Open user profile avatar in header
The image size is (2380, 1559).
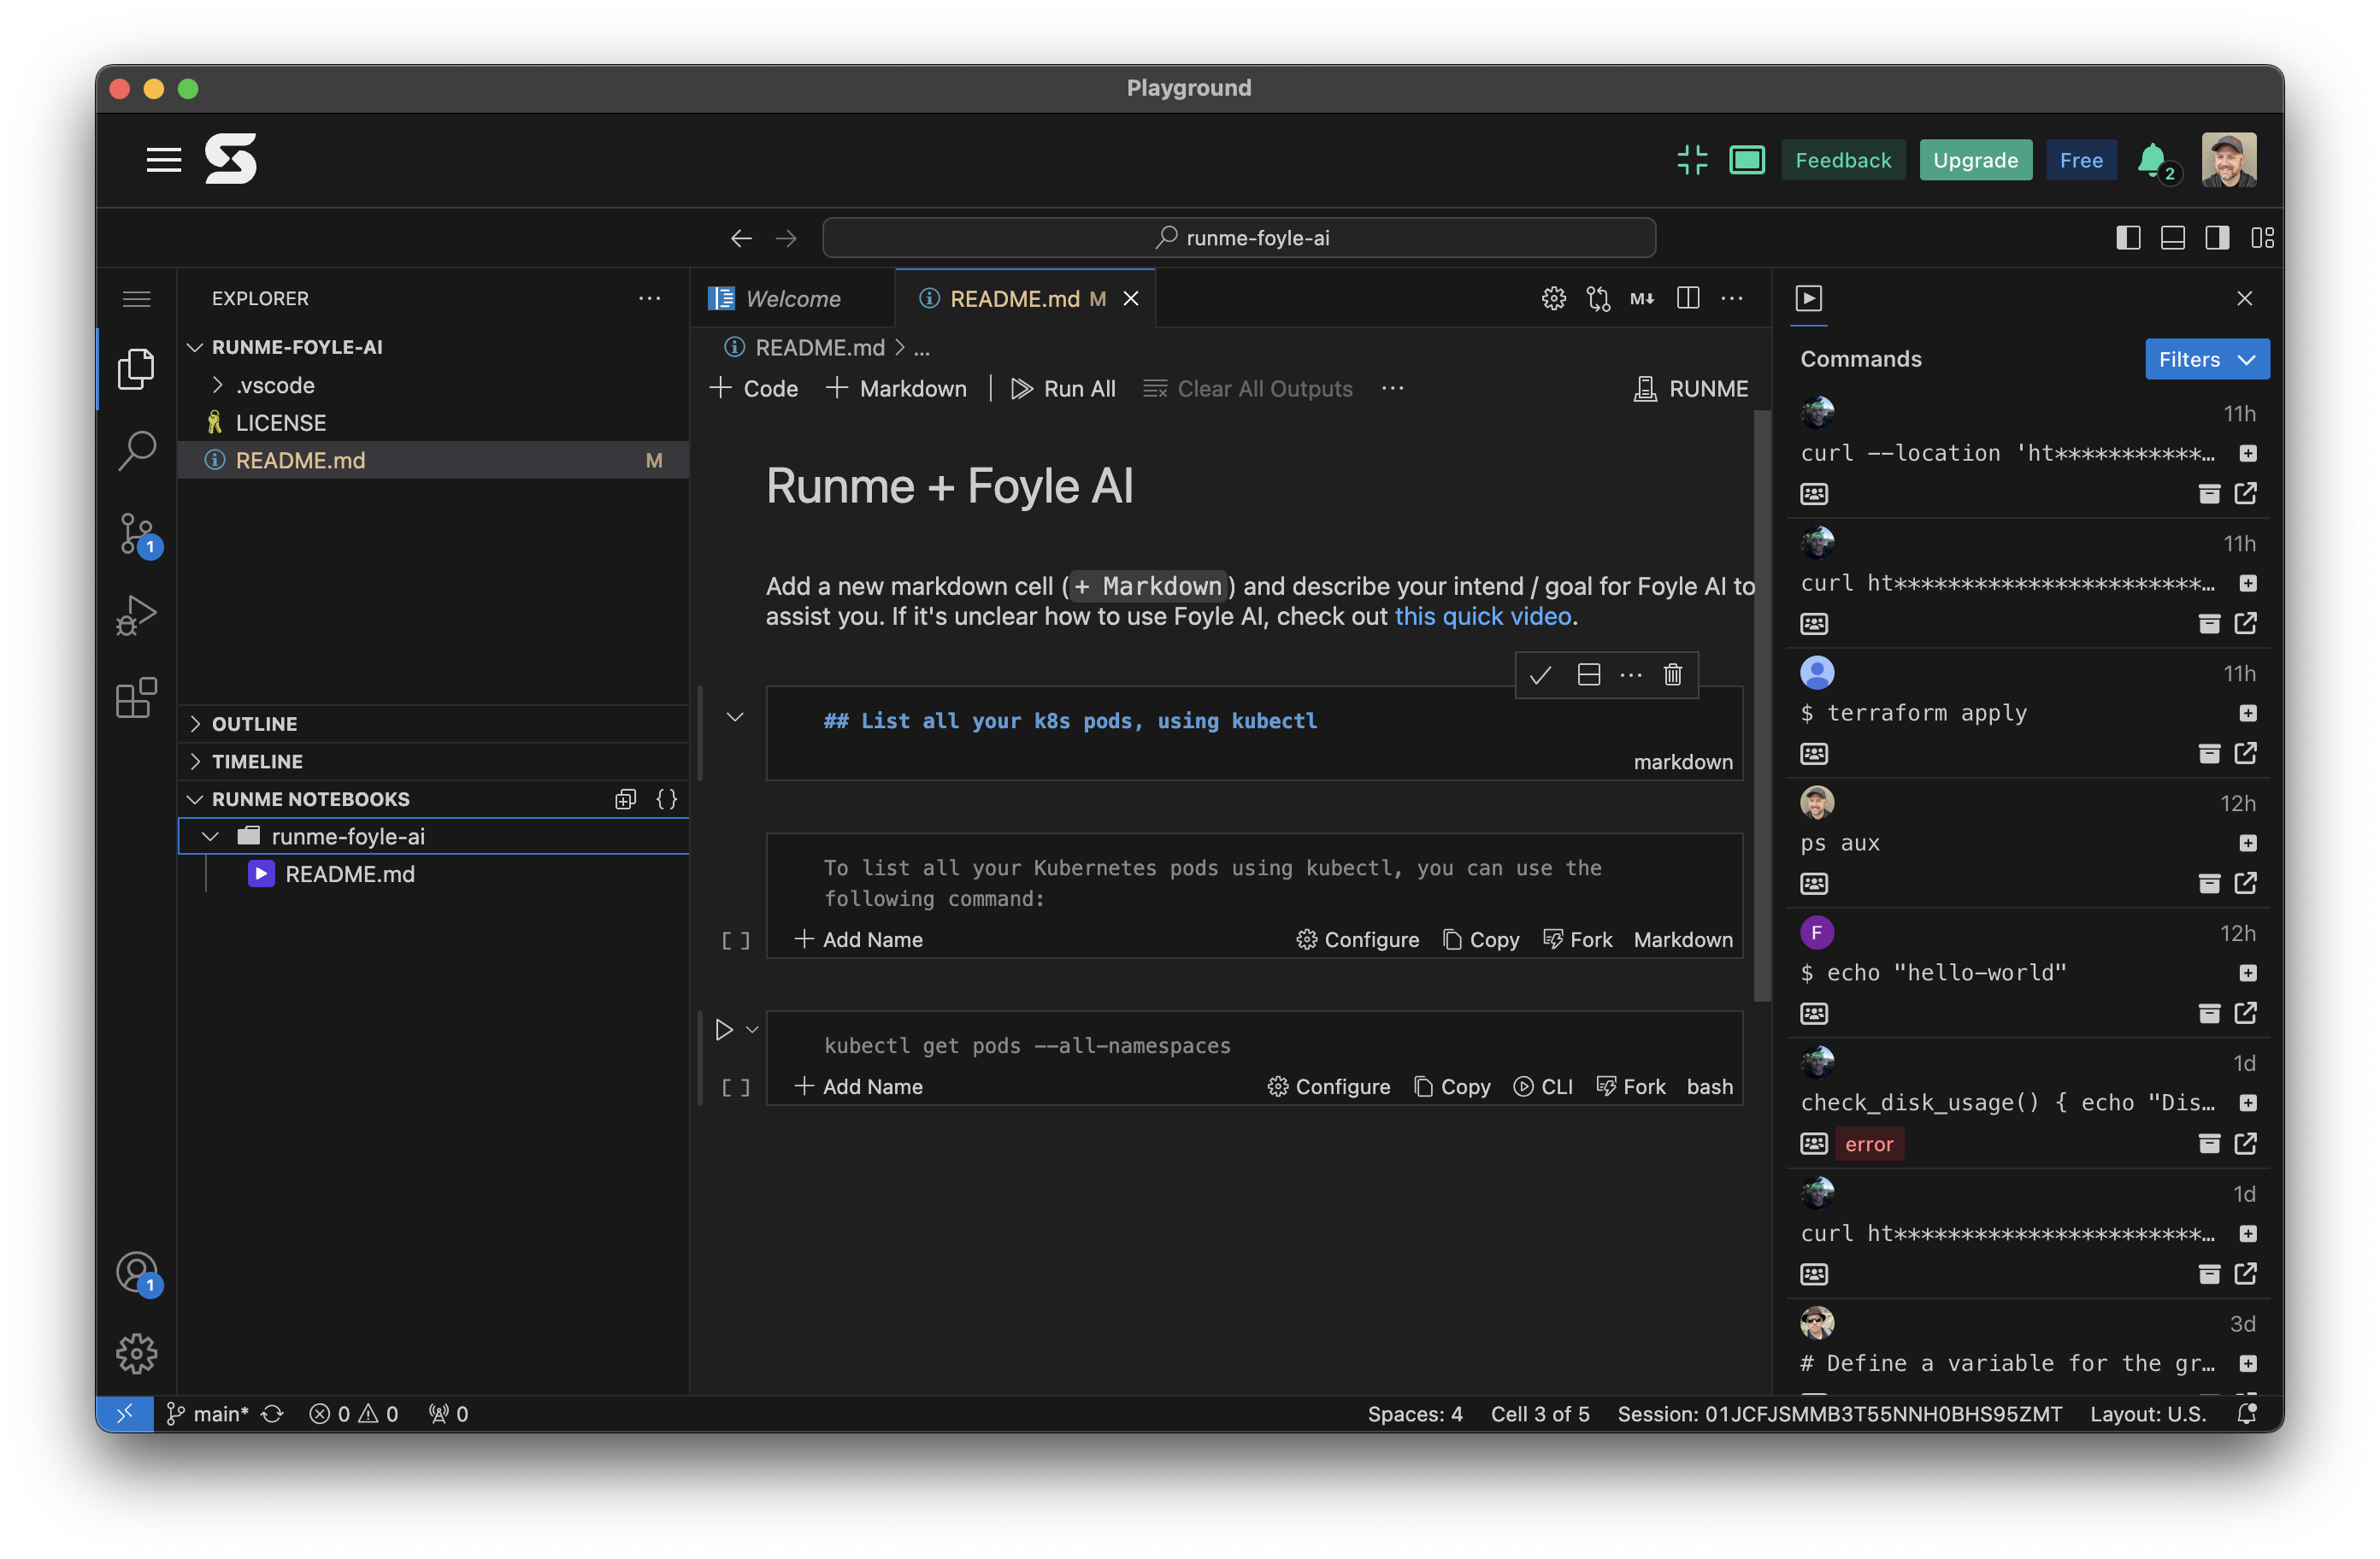(2228, 160)
